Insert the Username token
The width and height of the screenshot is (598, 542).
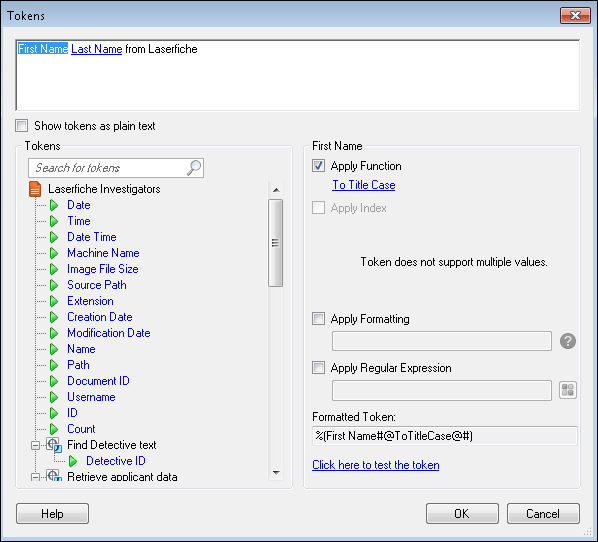(x=91, y=397)
